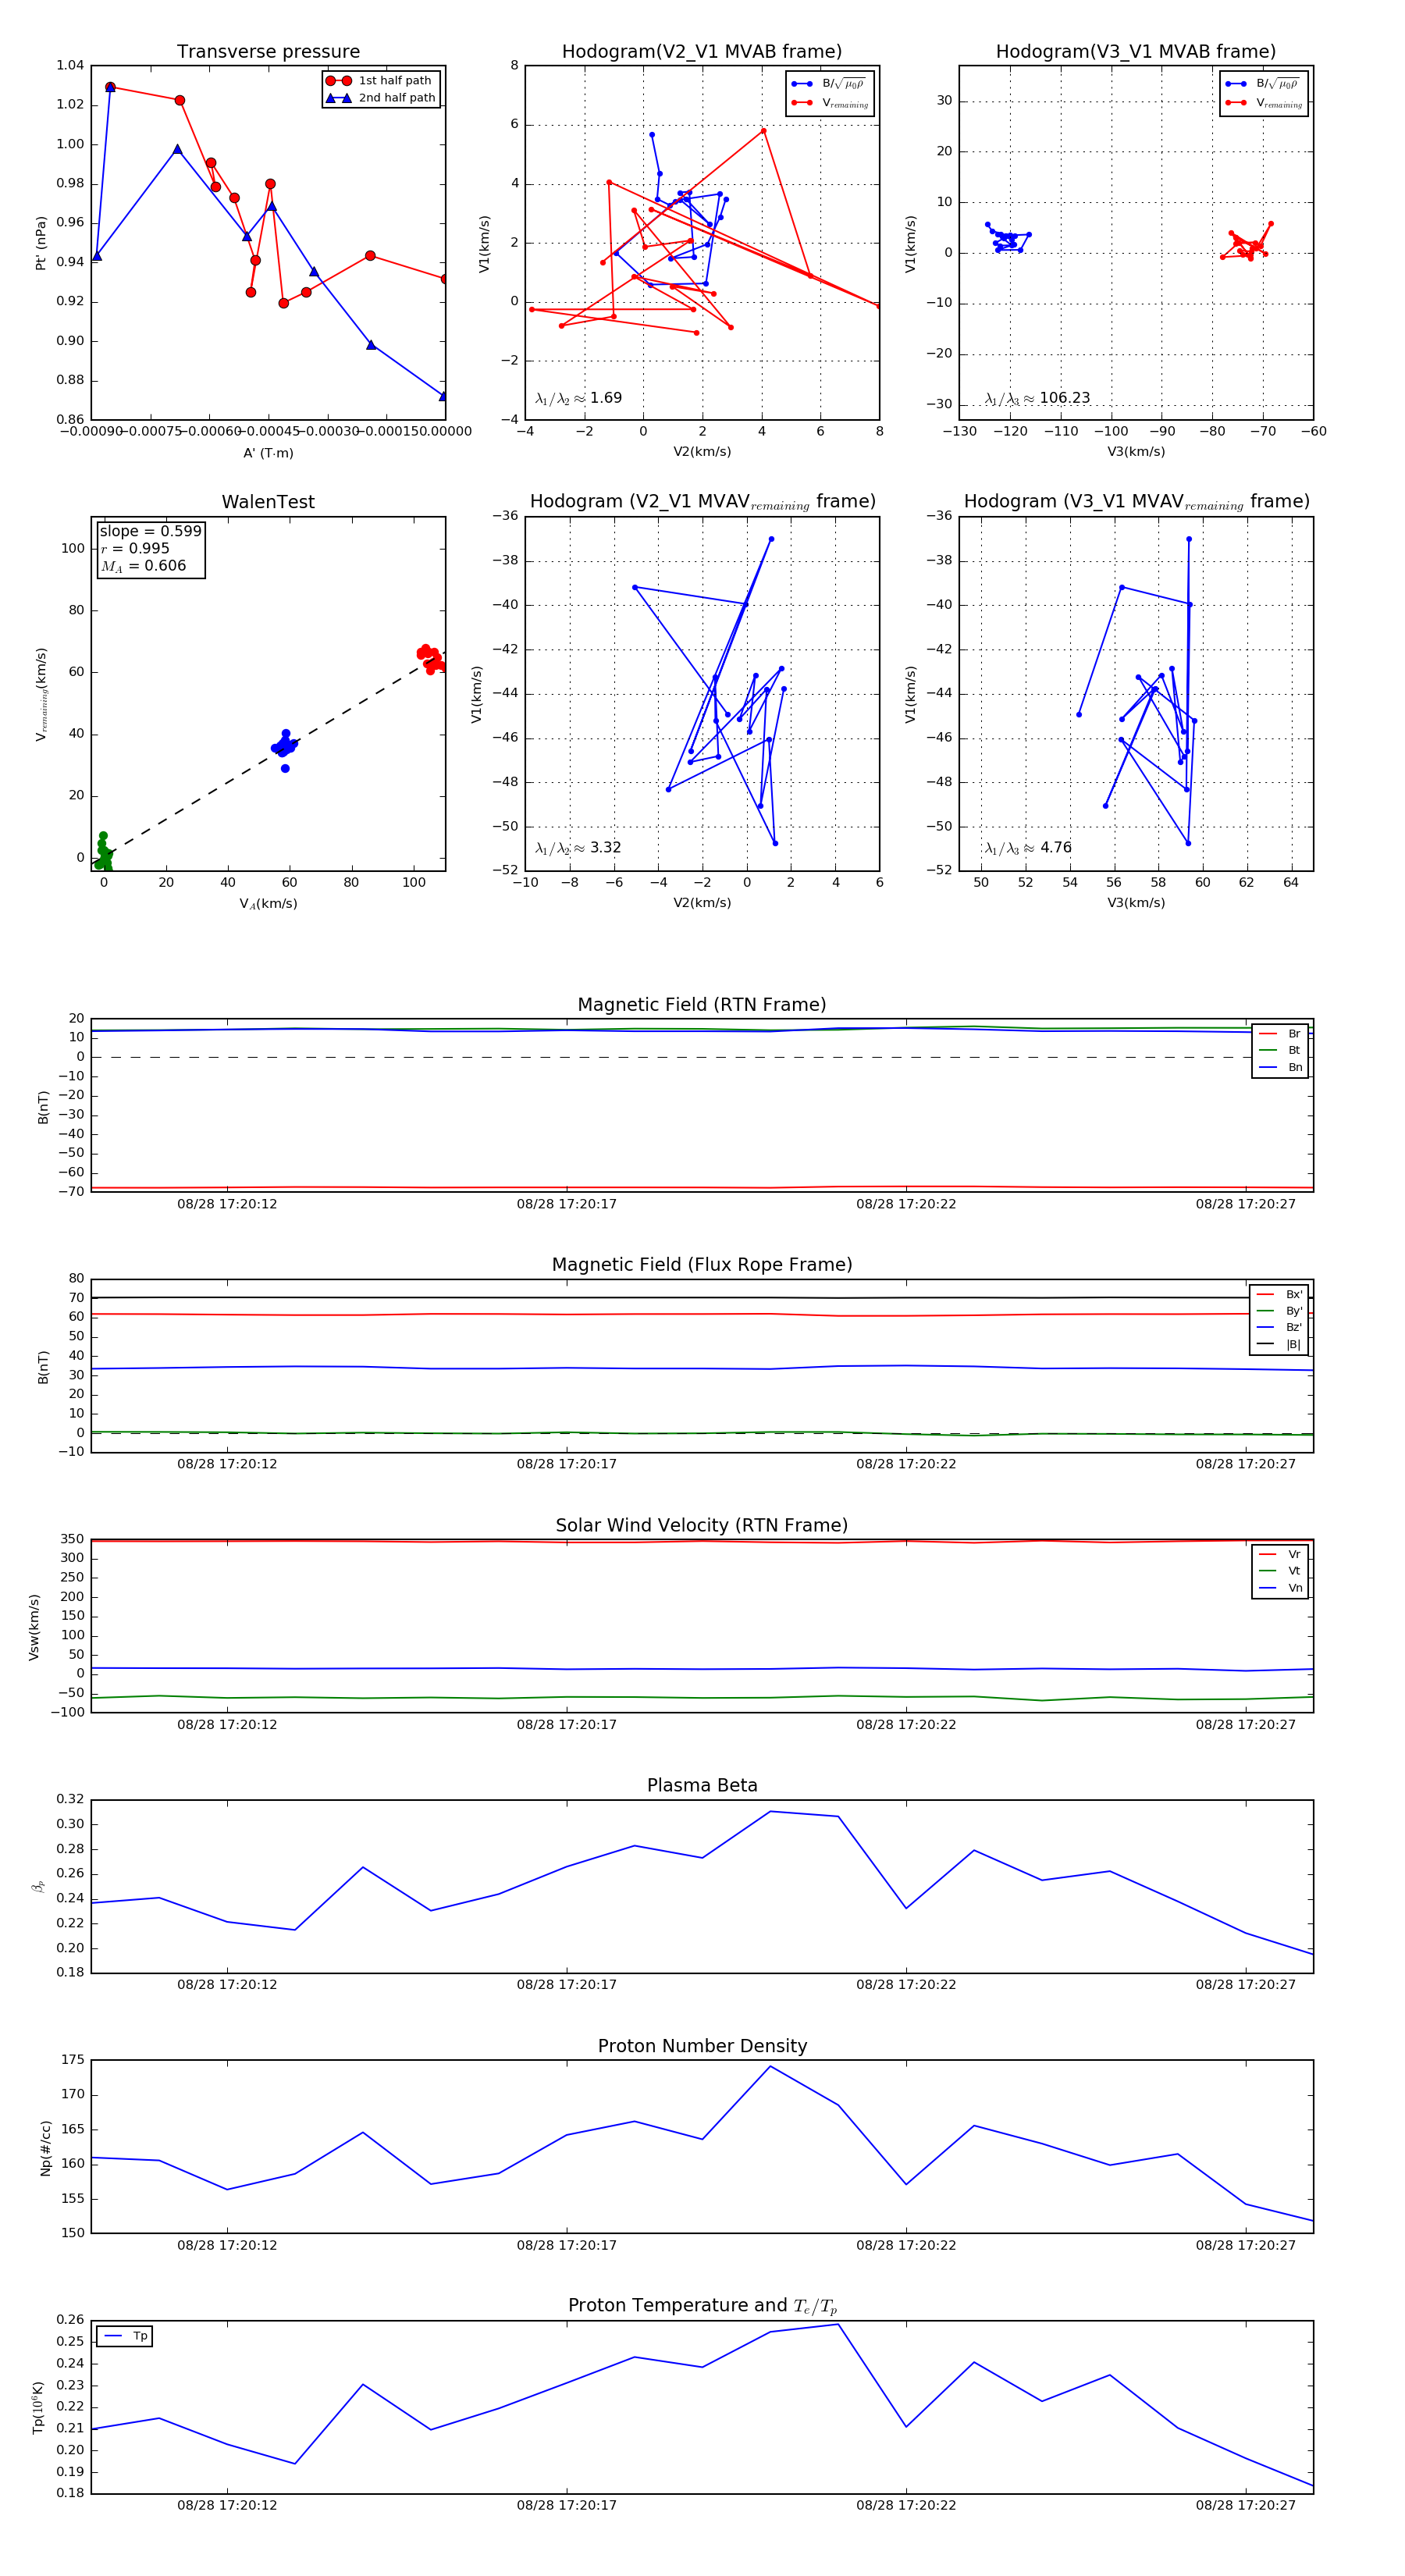Click the λ1/λ2 ≈ 3.32 annotation

578,848
